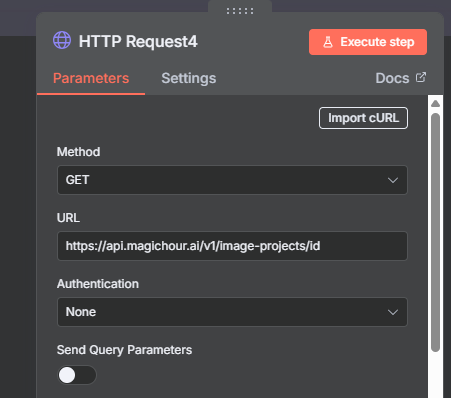Click the scrollbar up arrow
Screen dimensions: 451x398
435,104
